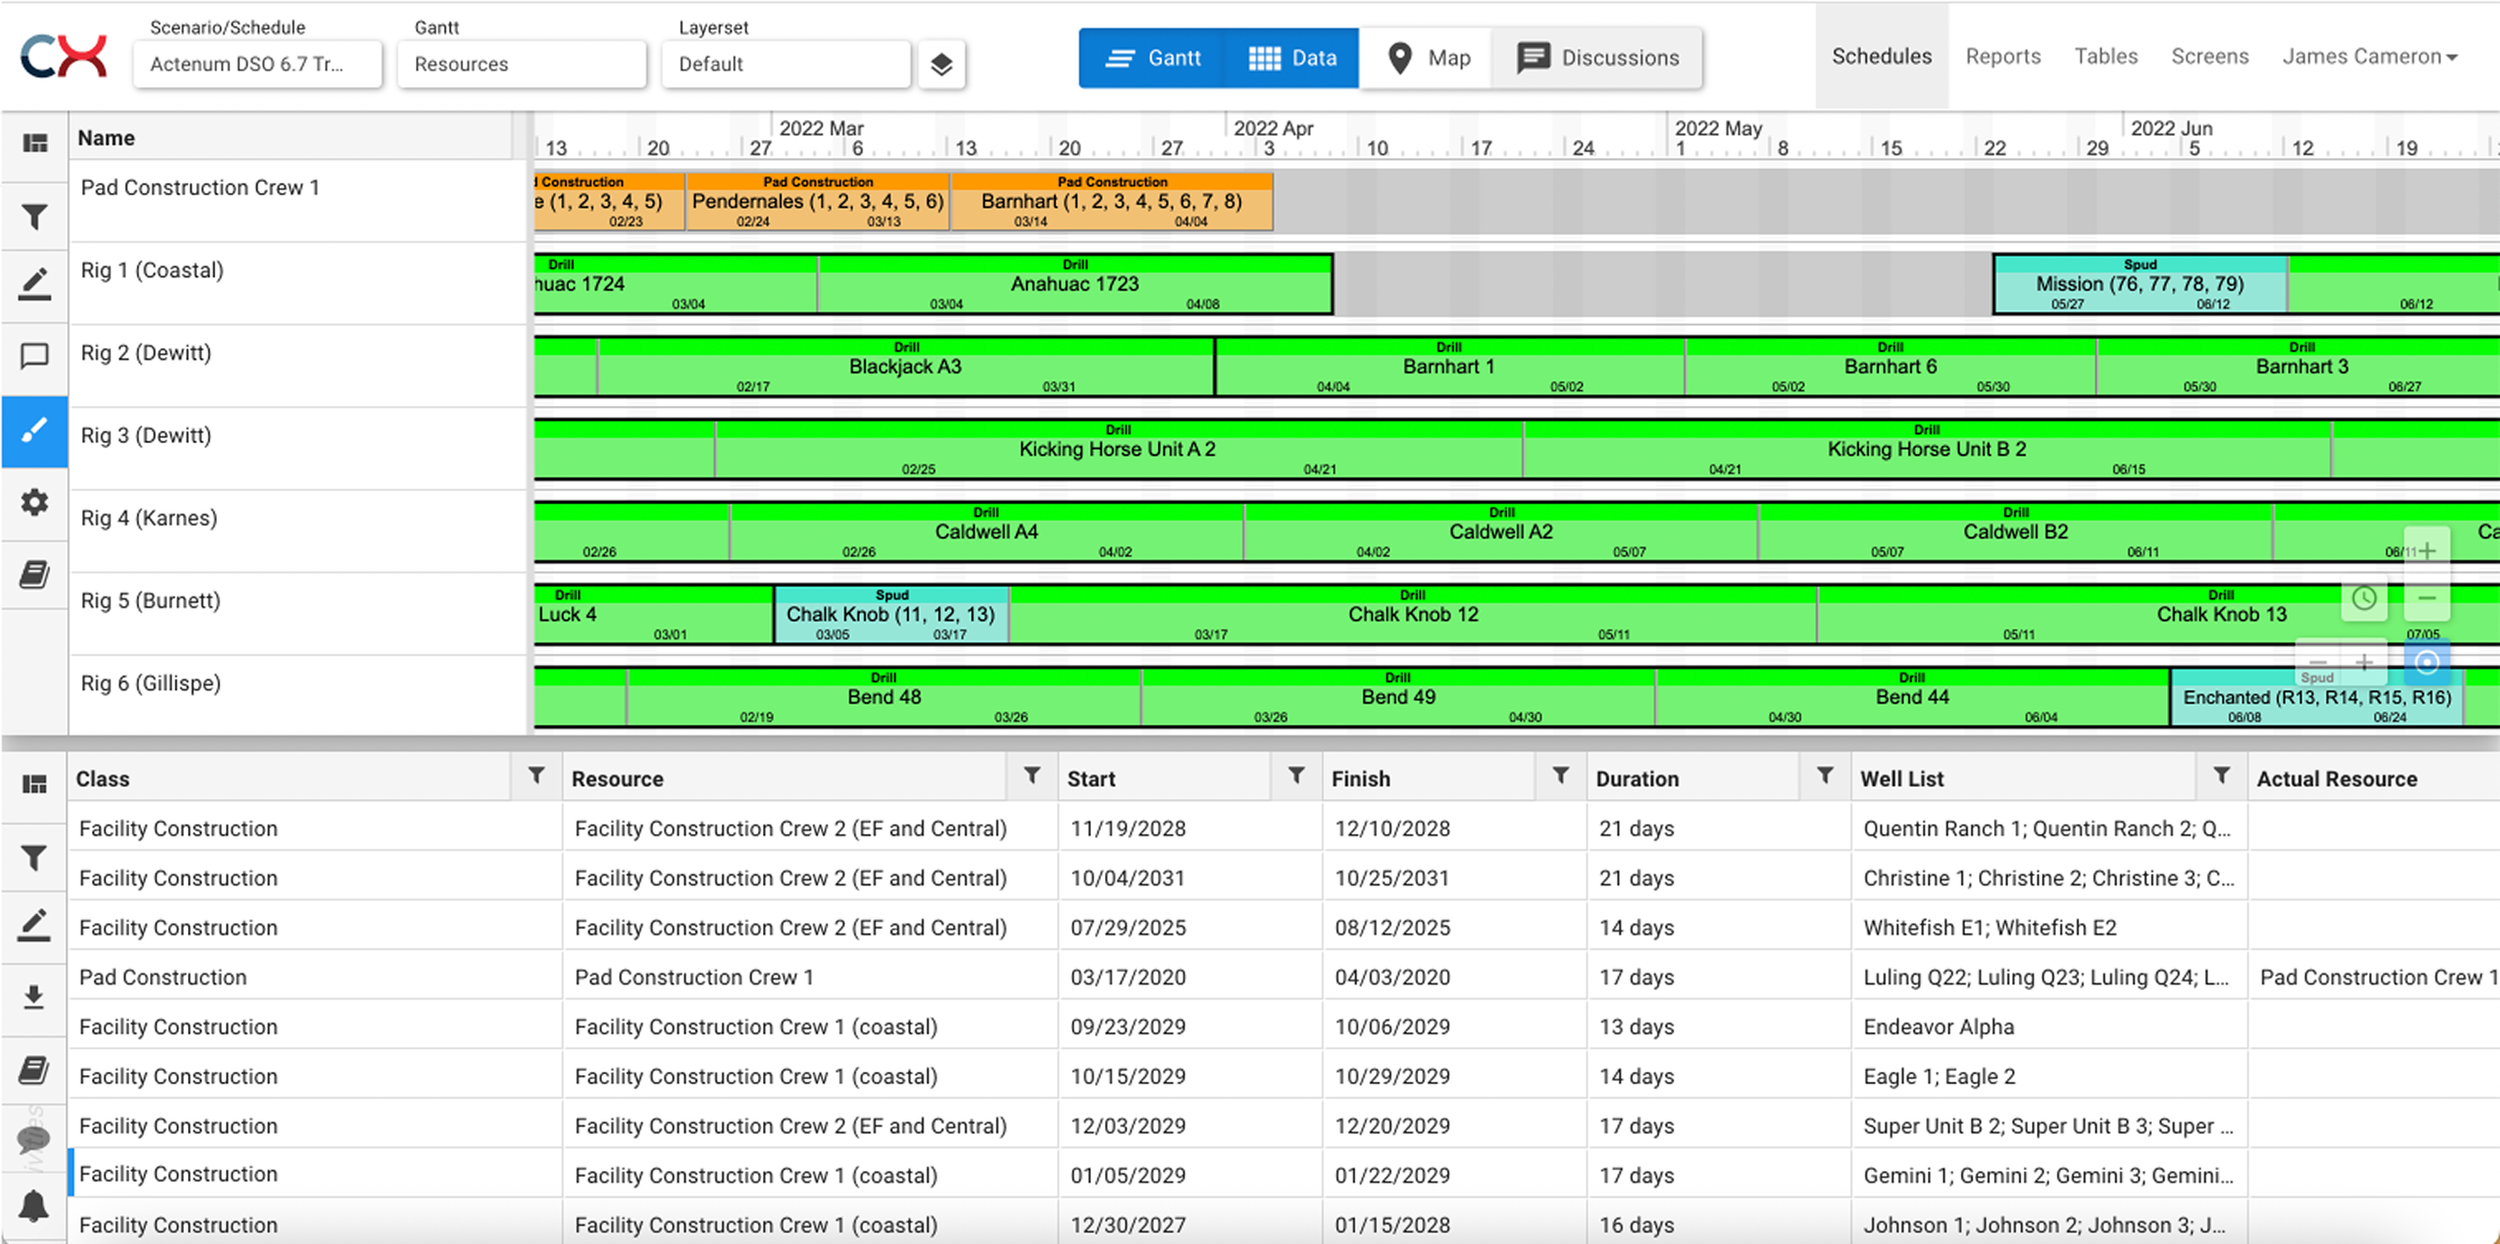Viewport: 2500px width, 1244px height.
Task: Open the Gantt filter funnel icon
Action: tap(35, 216)
